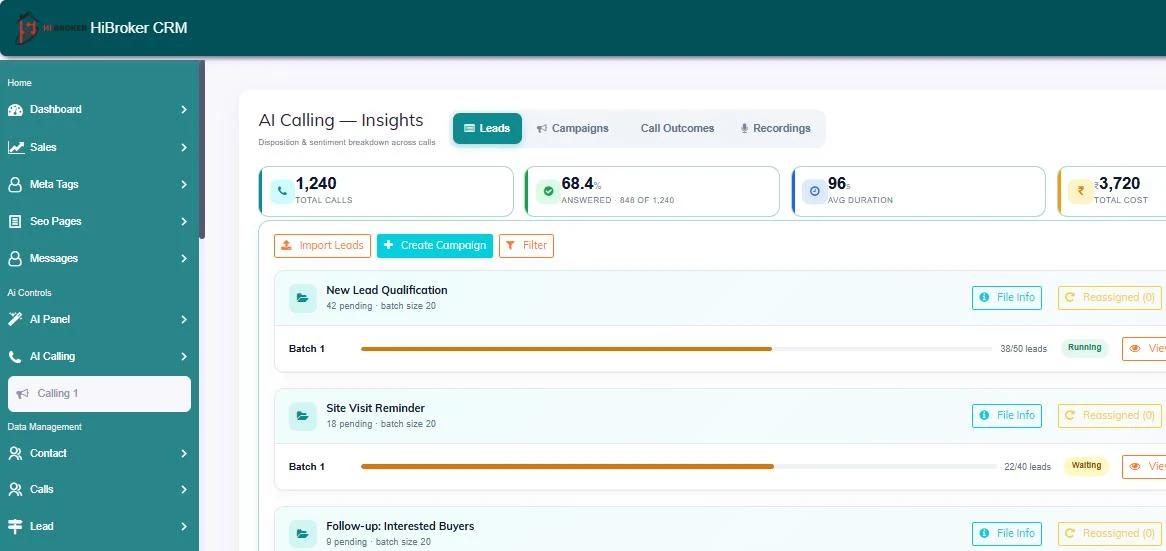Expand the Messages menu chevron
Image resolution: width=1166 pixels, height=551 pixels.
pos(184,259)
